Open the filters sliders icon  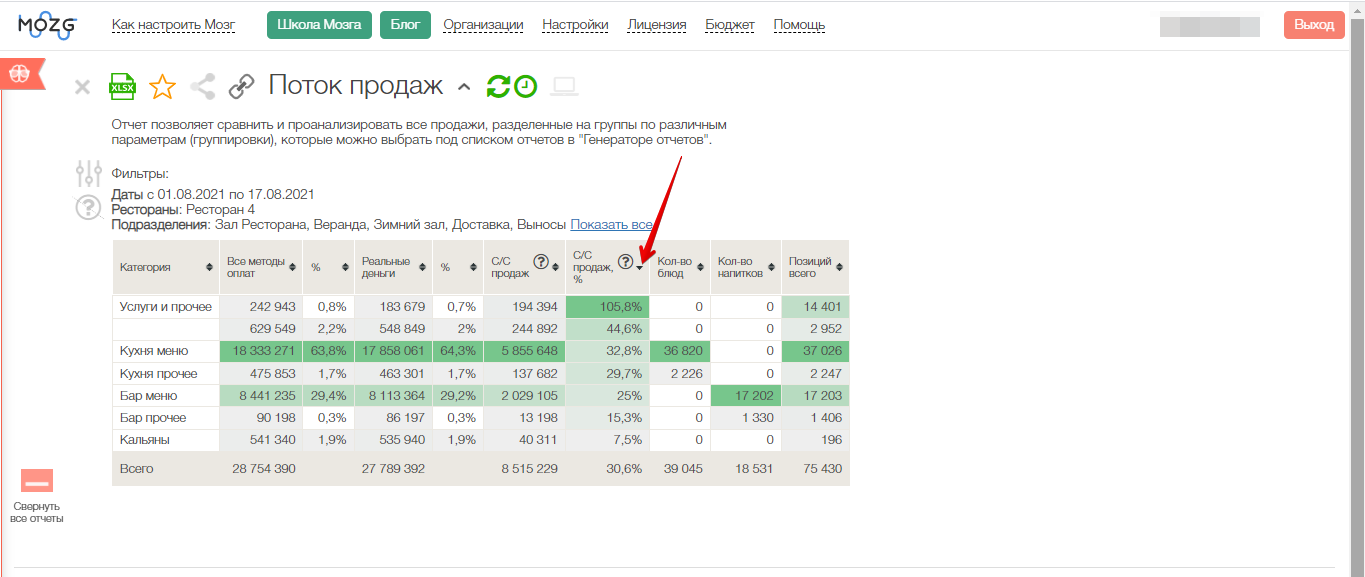(89, 174)
